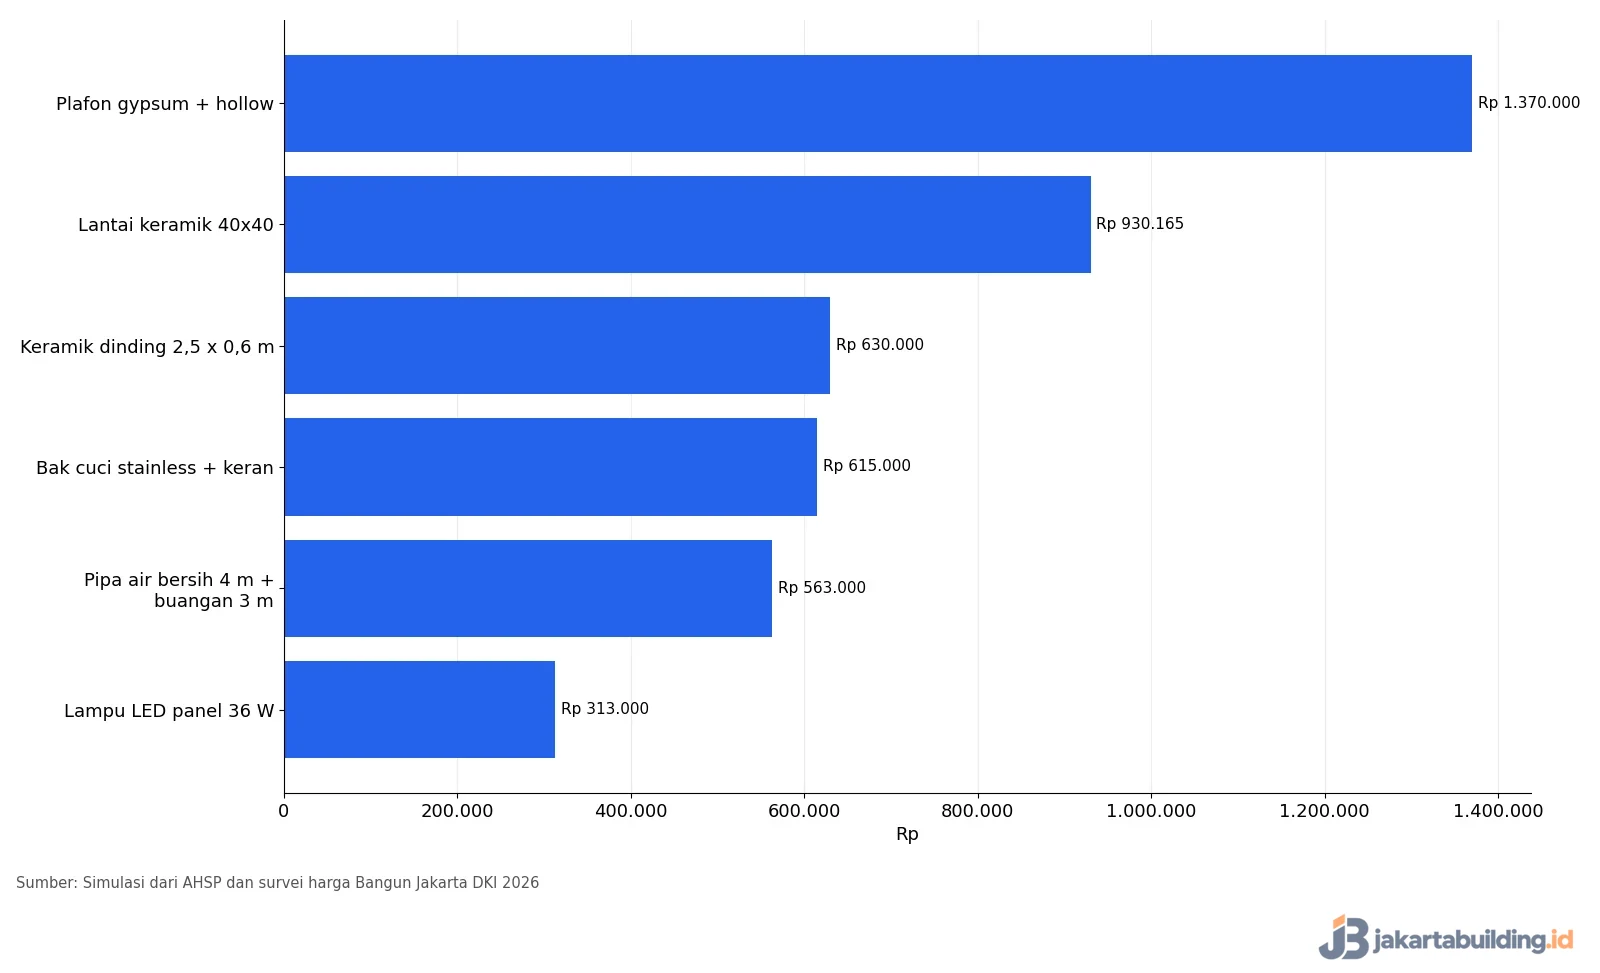The height and width of the screenshot is (973, 1600).
Task: Click the value label Rp 615.000
Action: pos(867,466)
